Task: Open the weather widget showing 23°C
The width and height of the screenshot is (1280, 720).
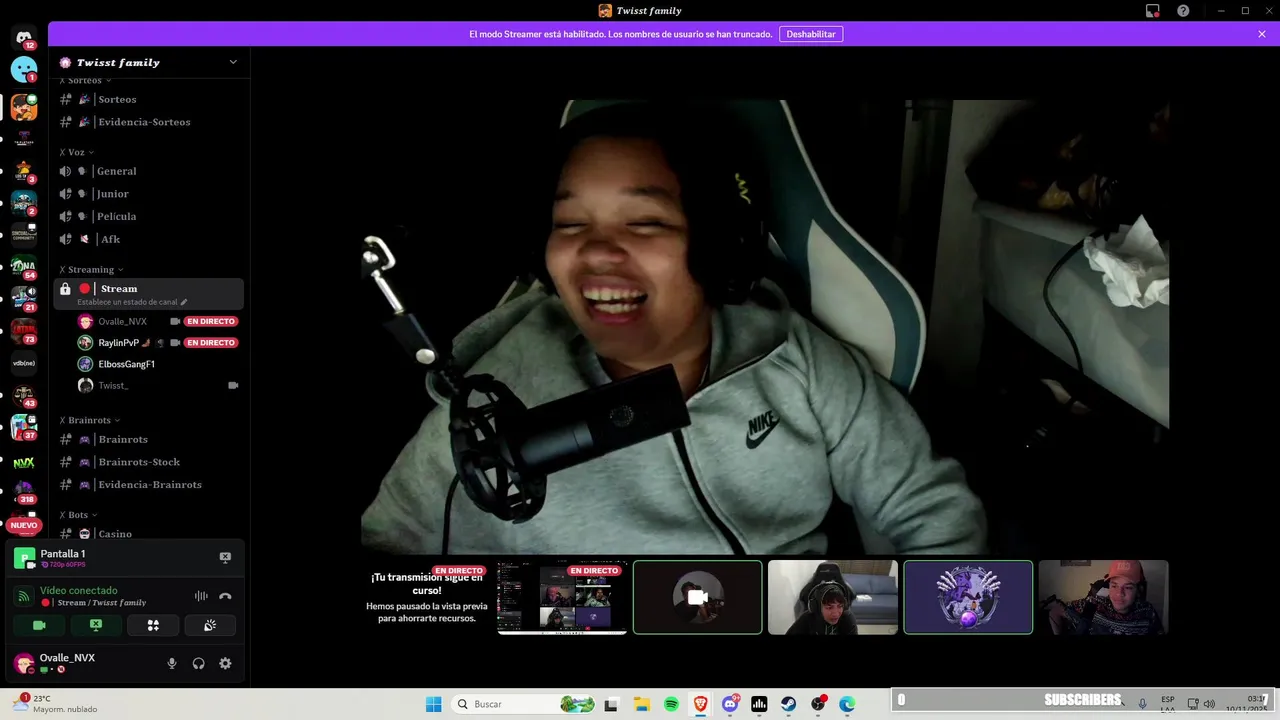Action: click(x=55, y=704)
